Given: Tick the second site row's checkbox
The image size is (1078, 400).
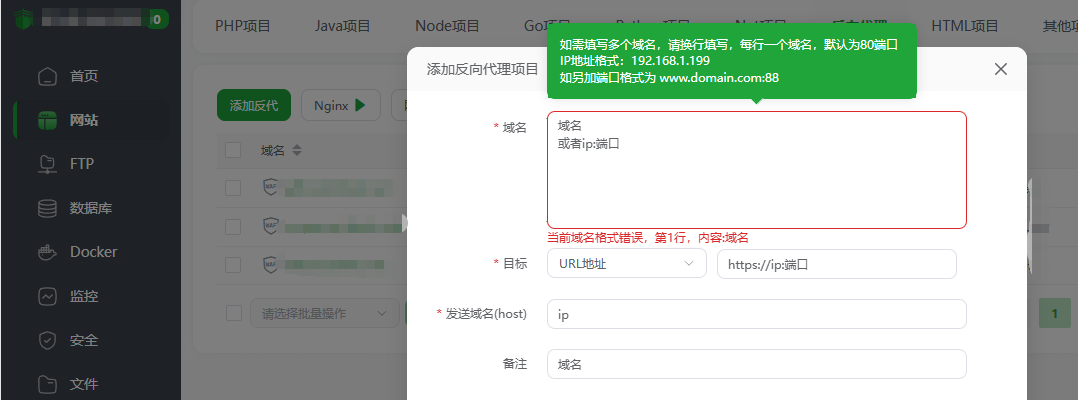Looking at the screenshot, I should pyautogui.click(x=233, y=226).
